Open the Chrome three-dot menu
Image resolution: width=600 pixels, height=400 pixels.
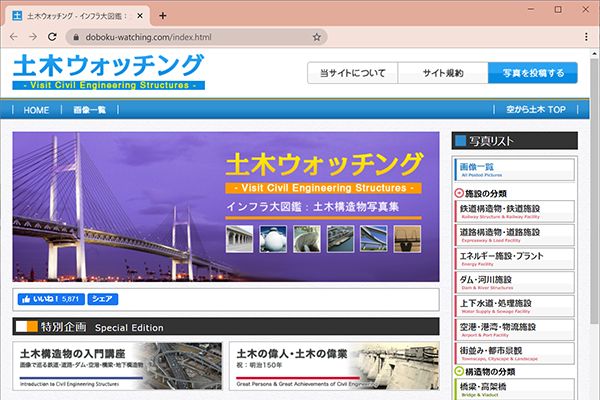click(585, 37)
